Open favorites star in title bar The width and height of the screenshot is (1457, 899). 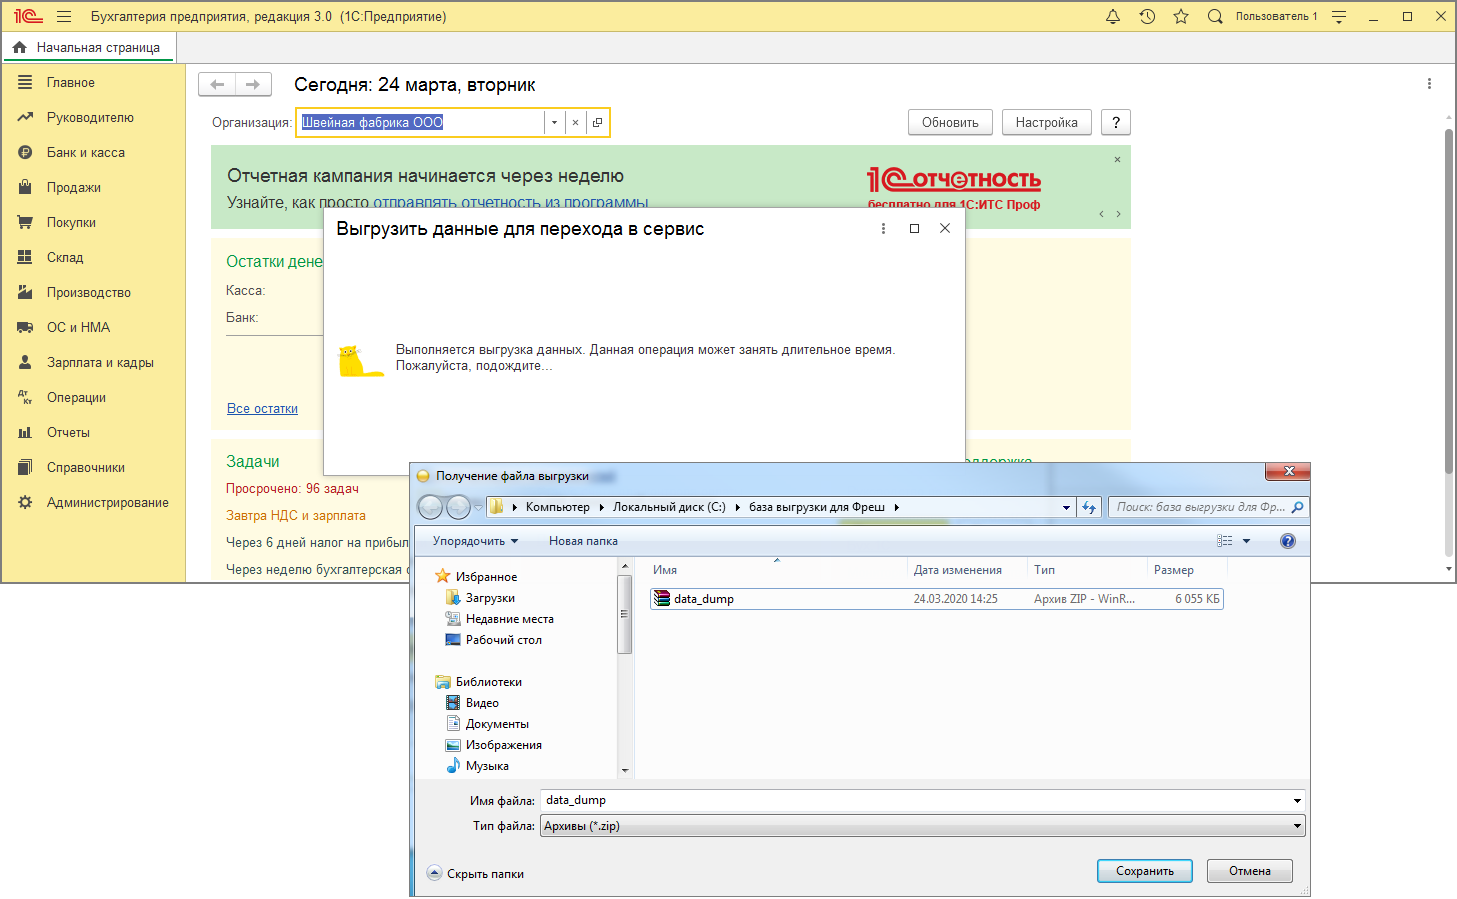click(1181, 16)
